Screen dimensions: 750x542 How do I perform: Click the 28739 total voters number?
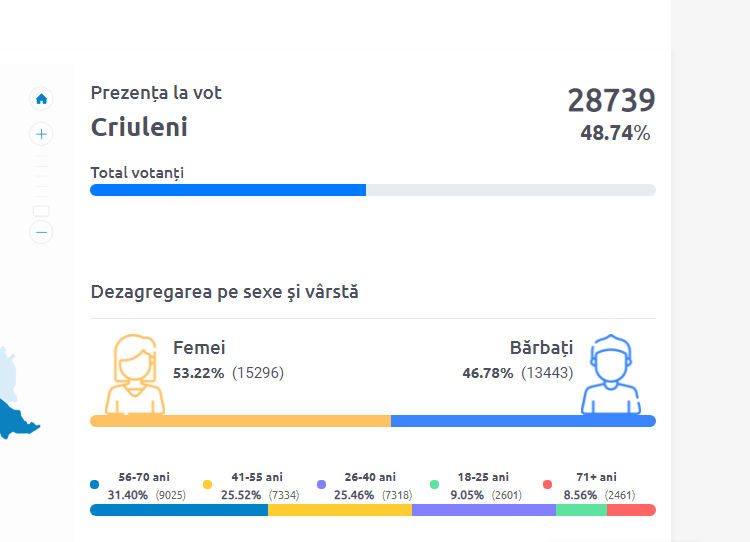(x=611, y=101)
